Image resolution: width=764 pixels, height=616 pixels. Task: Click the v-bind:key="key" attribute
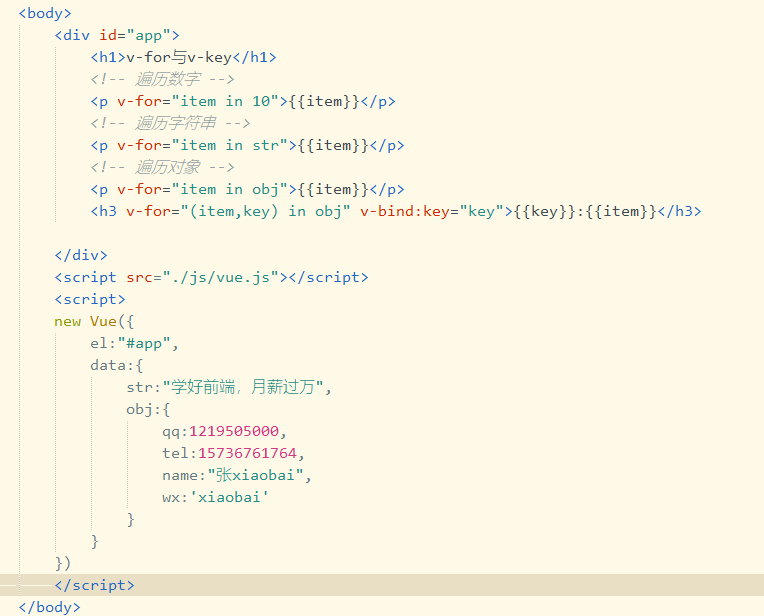pyautogui.click(x=432, y=212)
